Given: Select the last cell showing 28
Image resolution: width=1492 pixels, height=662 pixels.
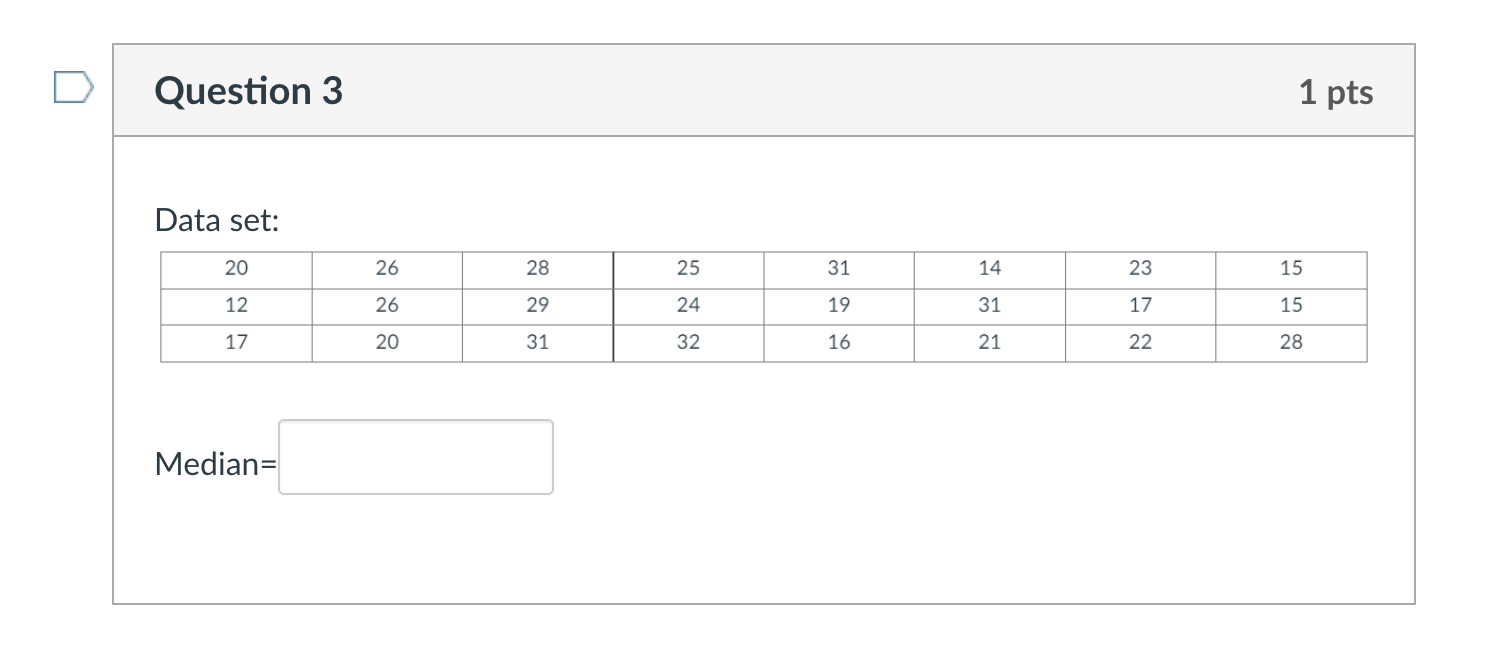Looking at the screenshot, I should coord(1290,342).
